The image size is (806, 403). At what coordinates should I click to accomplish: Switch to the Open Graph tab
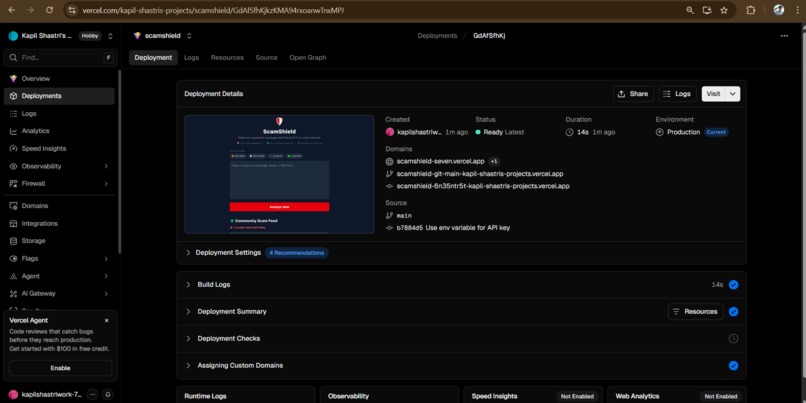tap(307, 58)
